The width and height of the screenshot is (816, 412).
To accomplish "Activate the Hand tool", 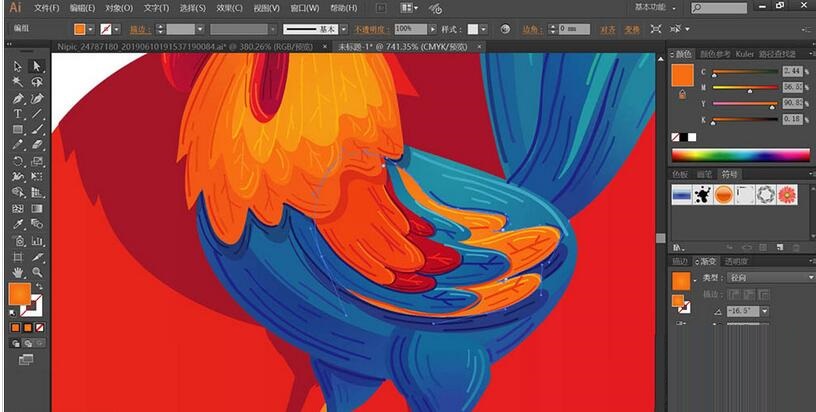I will click(x=18, y=271).
